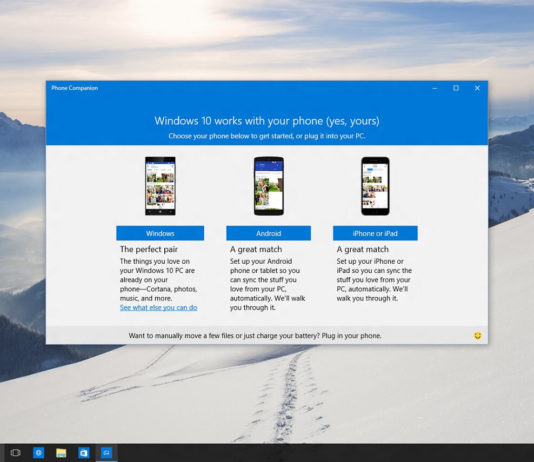Click 'A great match' under Android
This screenshot has width=534, height=462.
(x=256, y=249)
